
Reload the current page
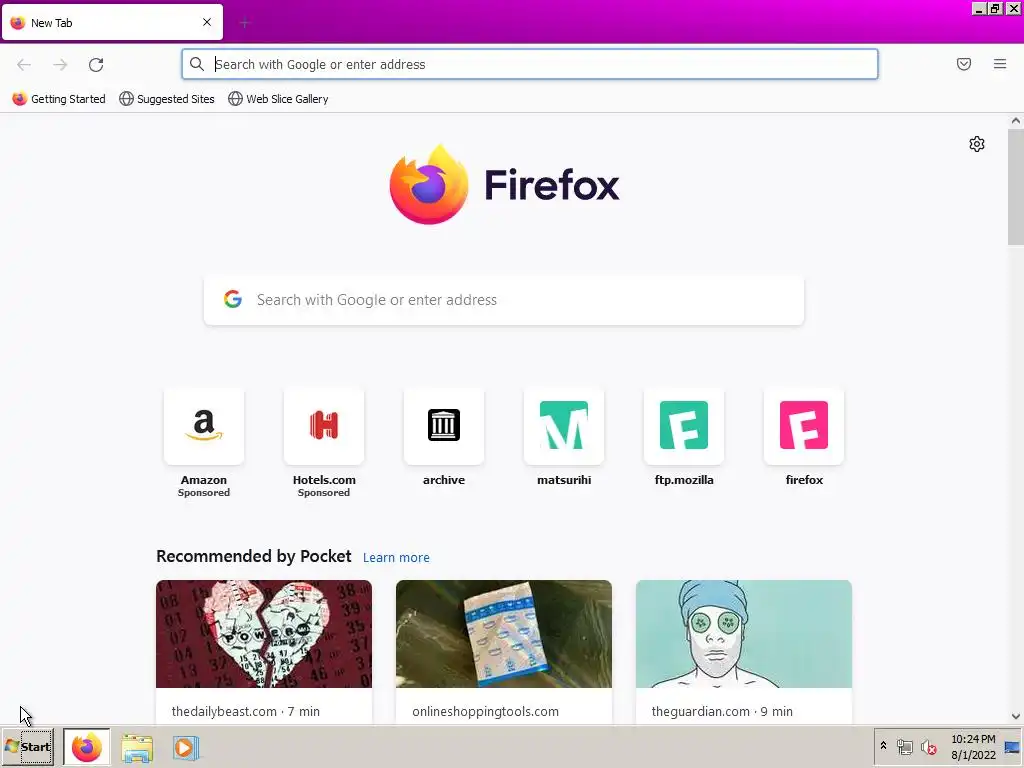tap(96, 65)
